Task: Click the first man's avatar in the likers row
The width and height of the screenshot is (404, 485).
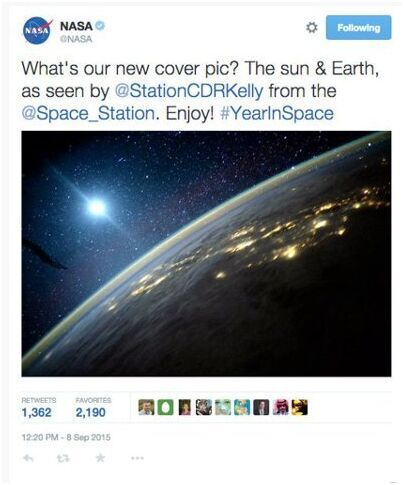Action: (x=146, y=407)
